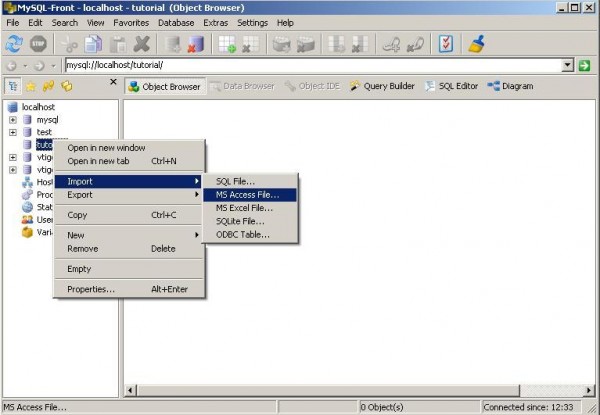Click the mysql://localhost/tutorial/ address field
The width and height of the screenshot is (600, 415).
pyautogui.click(x=314, y=65)
